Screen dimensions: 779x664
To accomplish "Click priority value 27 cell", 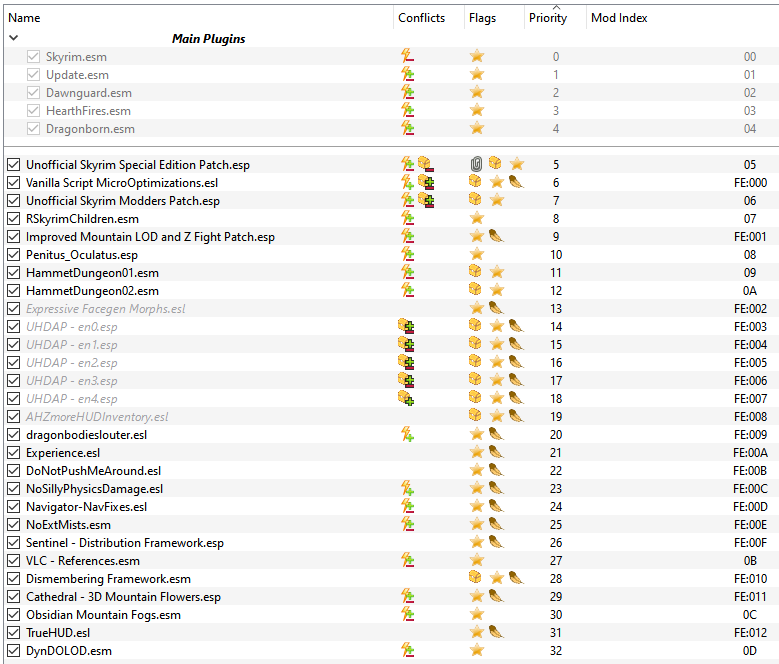I will 556,561.
